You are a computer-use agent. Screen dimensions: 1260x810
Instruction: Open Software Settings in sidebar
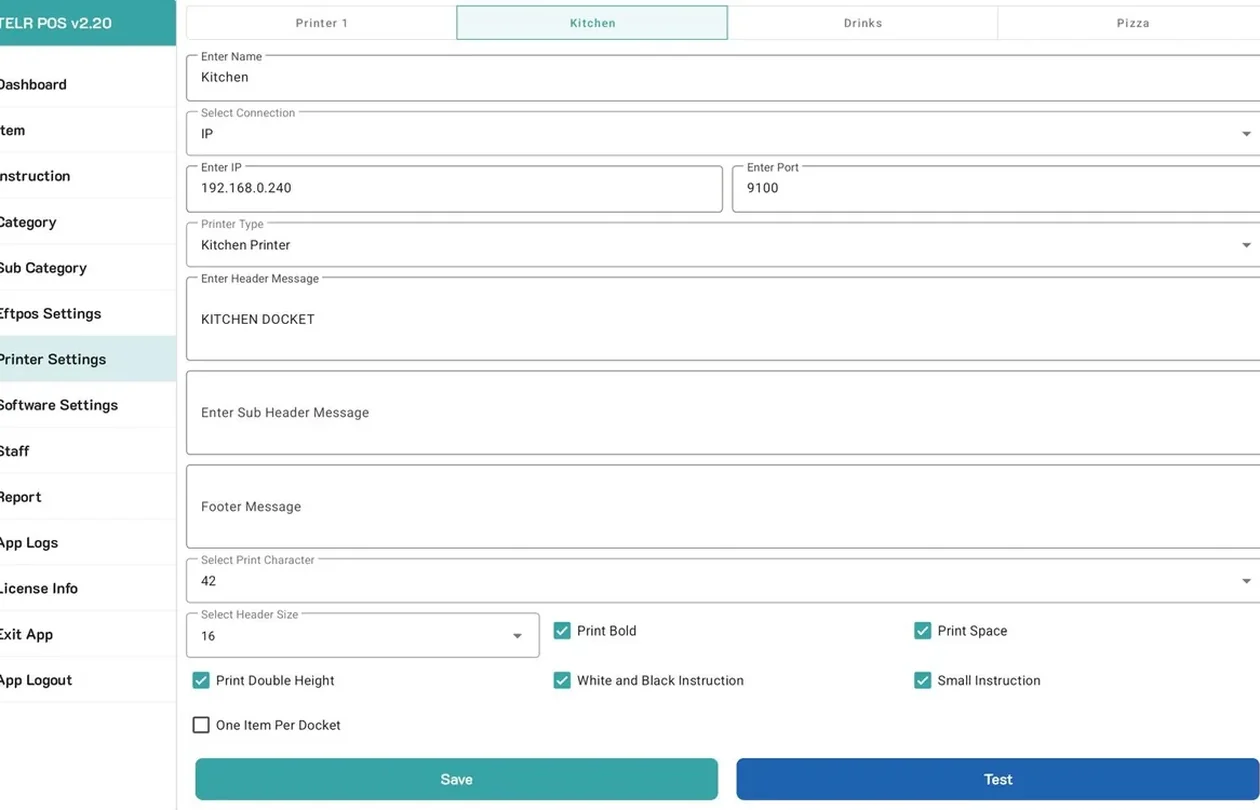(87, 405)
